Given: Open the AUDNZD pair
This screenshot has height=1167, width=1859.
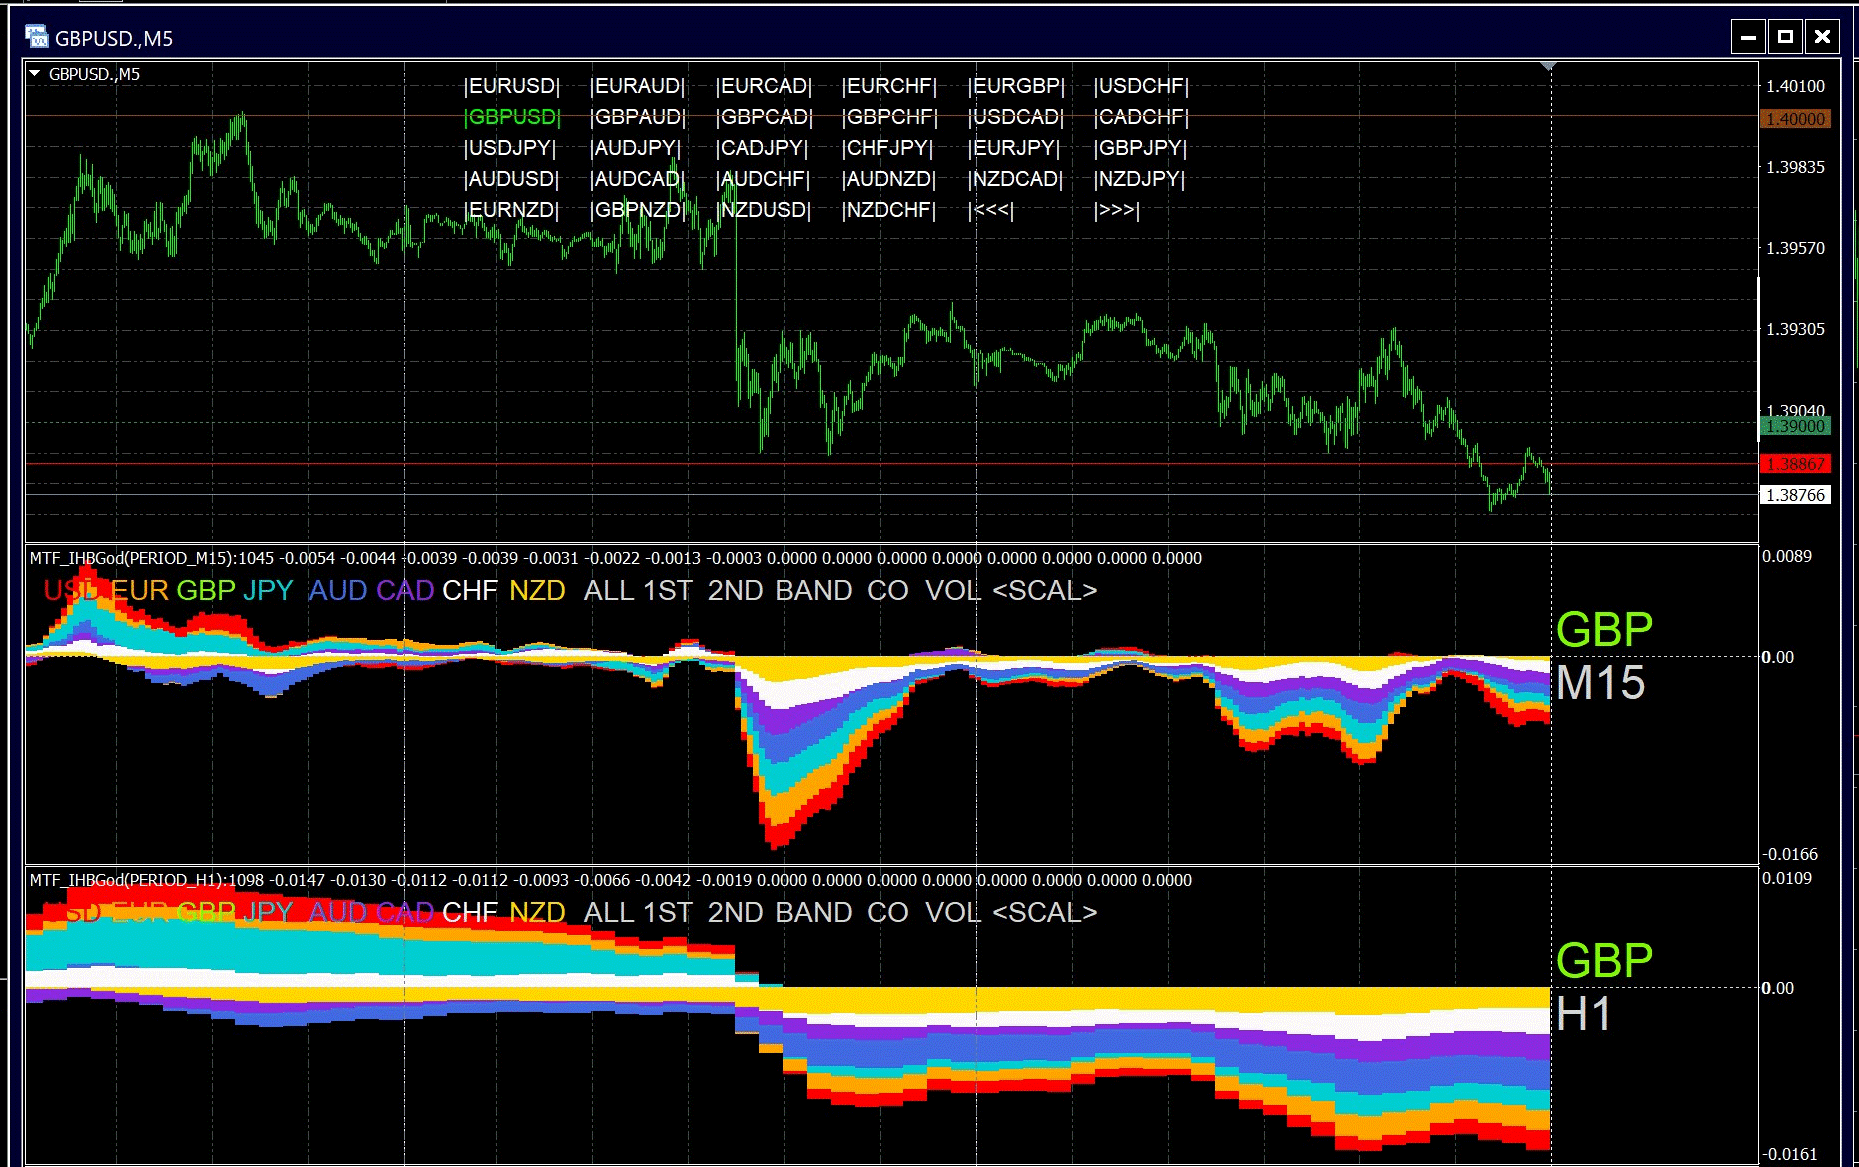Looking at the screenshot, I should point(889,179).
